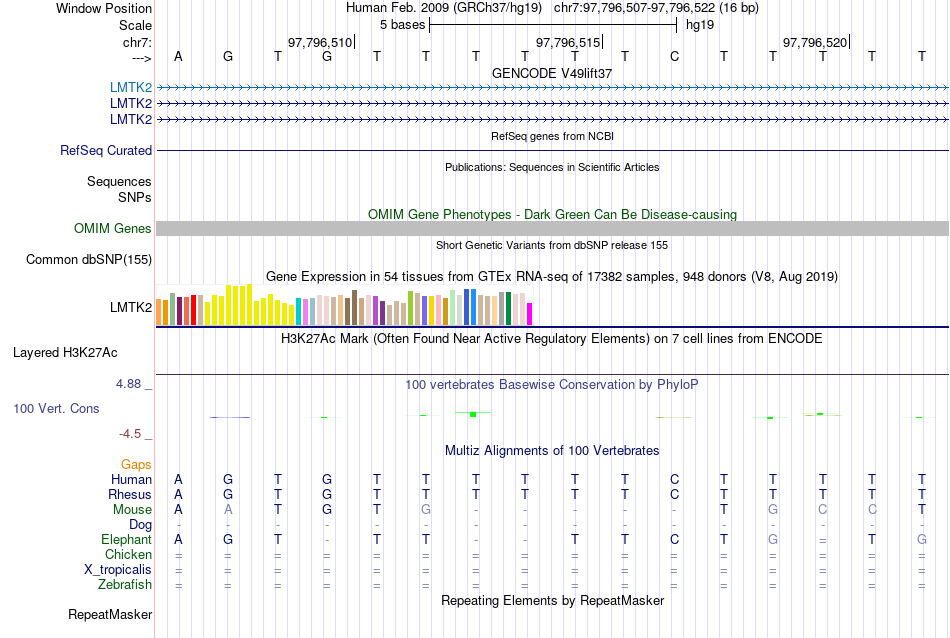Image resolution: width=950 pixels, height=638 pixels.
Task: Click the tallest green PhyloP conservation bar
Action: click(473, 414)
